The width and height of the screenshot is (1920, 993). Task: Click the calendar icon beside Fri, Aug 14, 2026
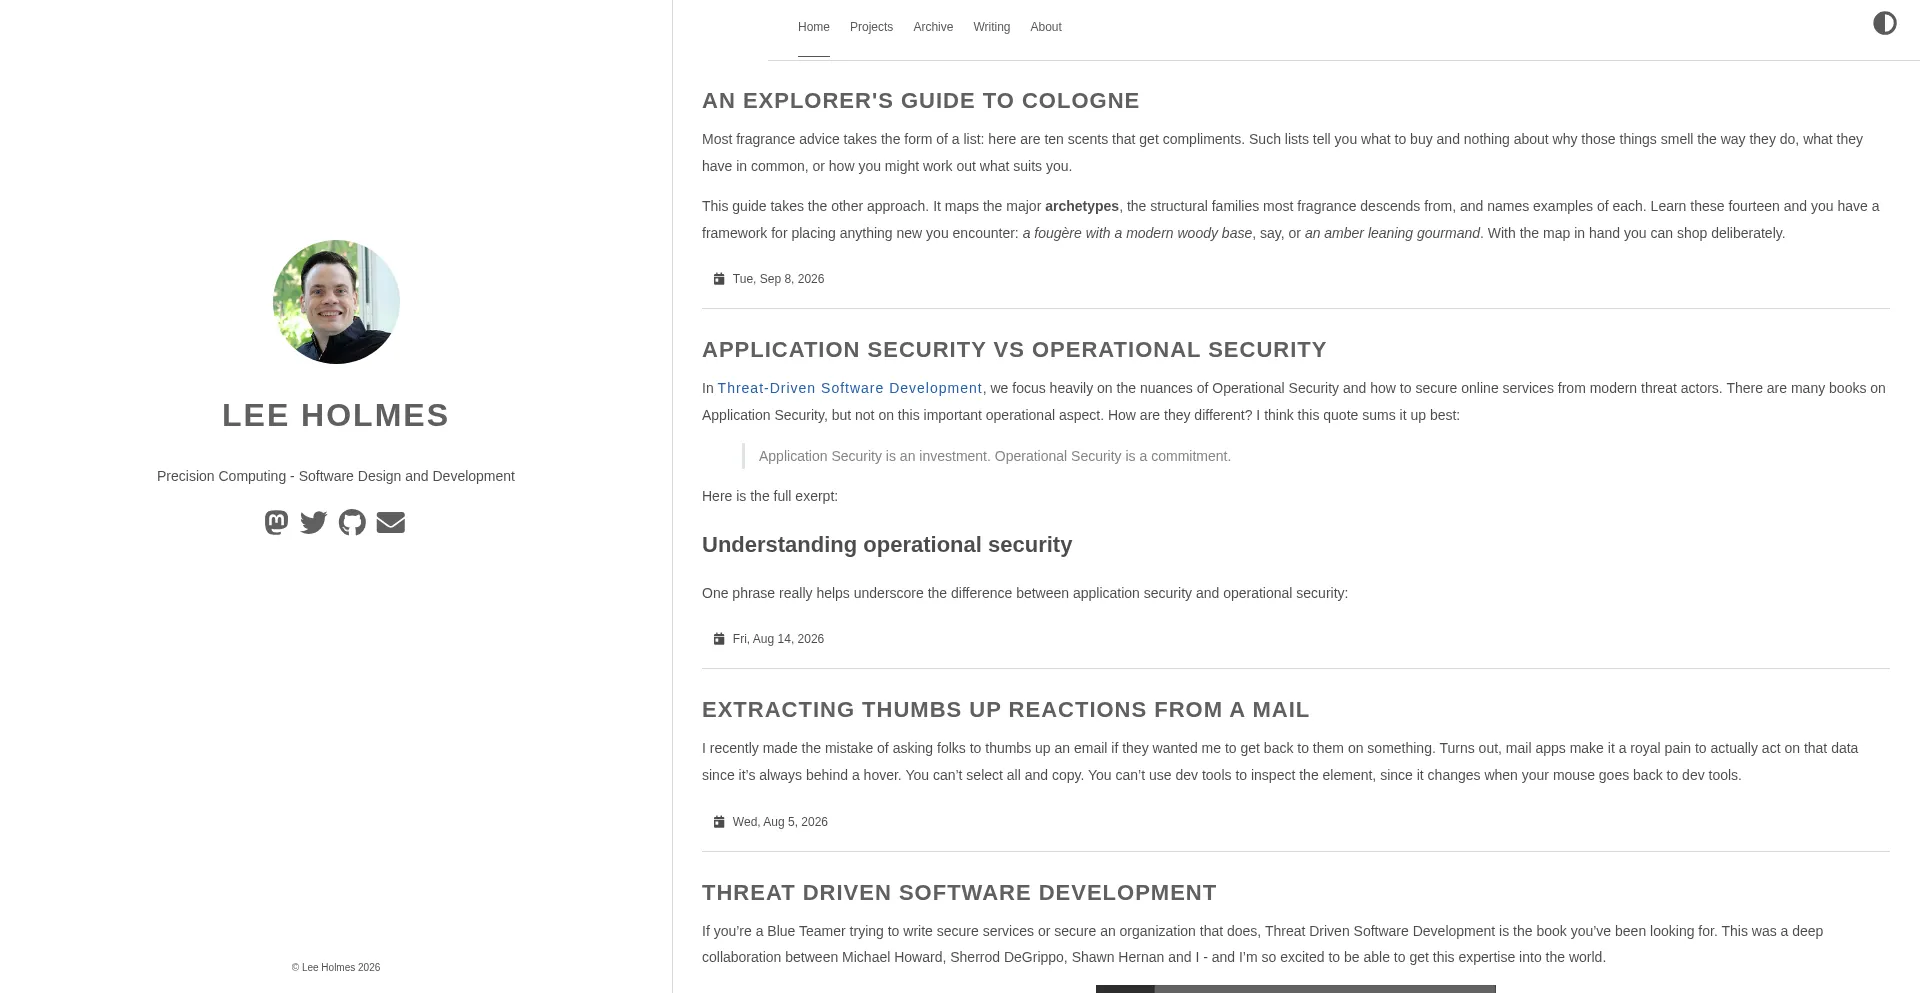click(719, 639)
